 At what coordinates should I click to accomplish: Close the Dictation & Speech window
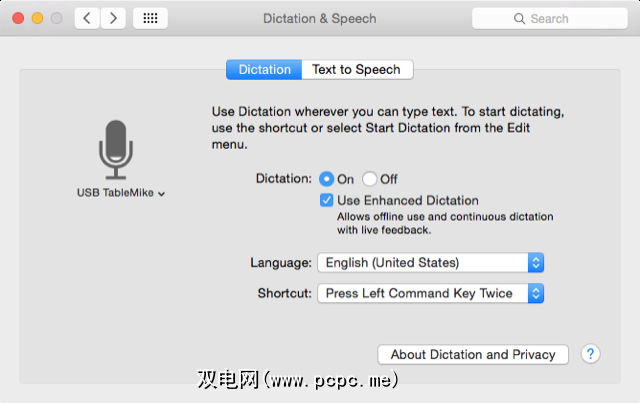coord(19,19)
